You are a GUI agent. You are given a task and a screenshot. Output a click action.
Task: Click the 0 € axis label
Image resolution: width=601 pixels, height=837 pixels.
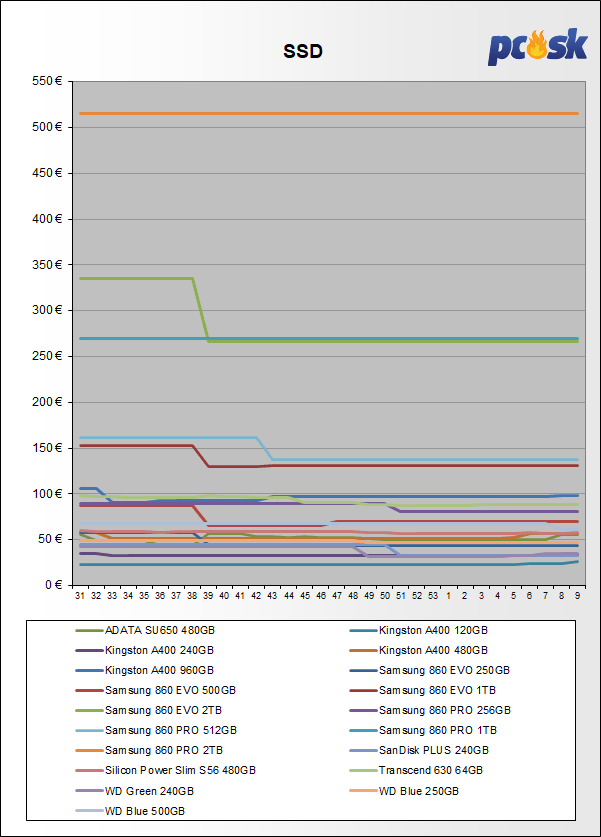53,585
